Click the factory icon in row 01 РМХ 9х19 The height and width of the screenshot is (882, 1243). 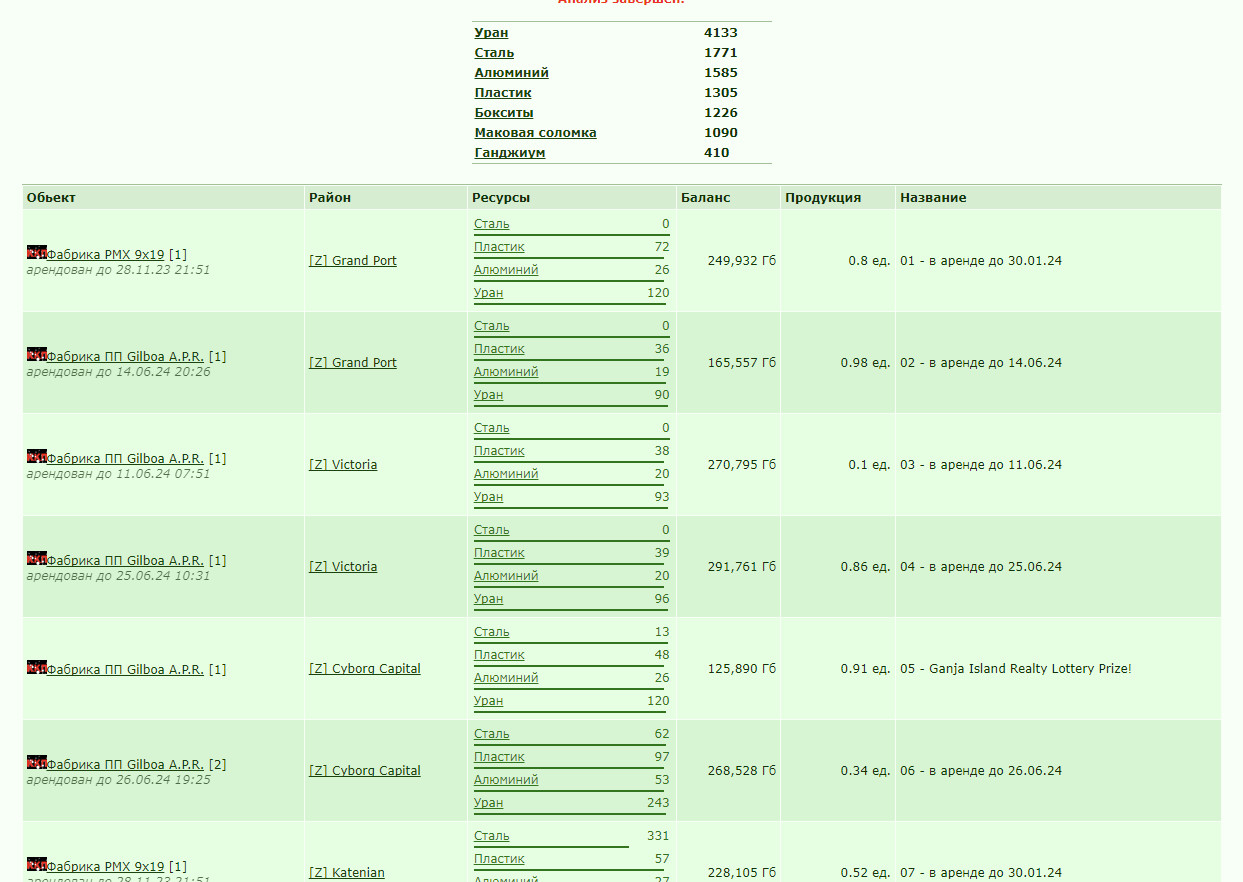tap(37, 253)
